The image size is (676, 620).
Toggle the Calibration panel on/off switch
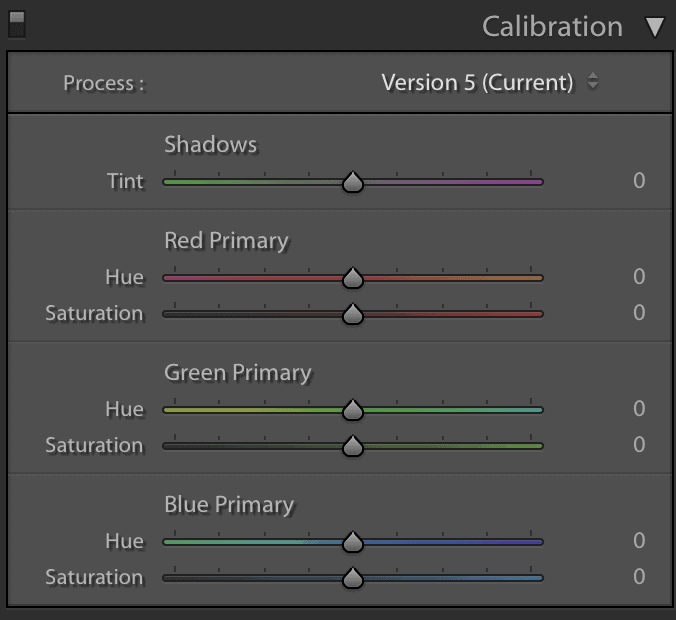[17, 25]
